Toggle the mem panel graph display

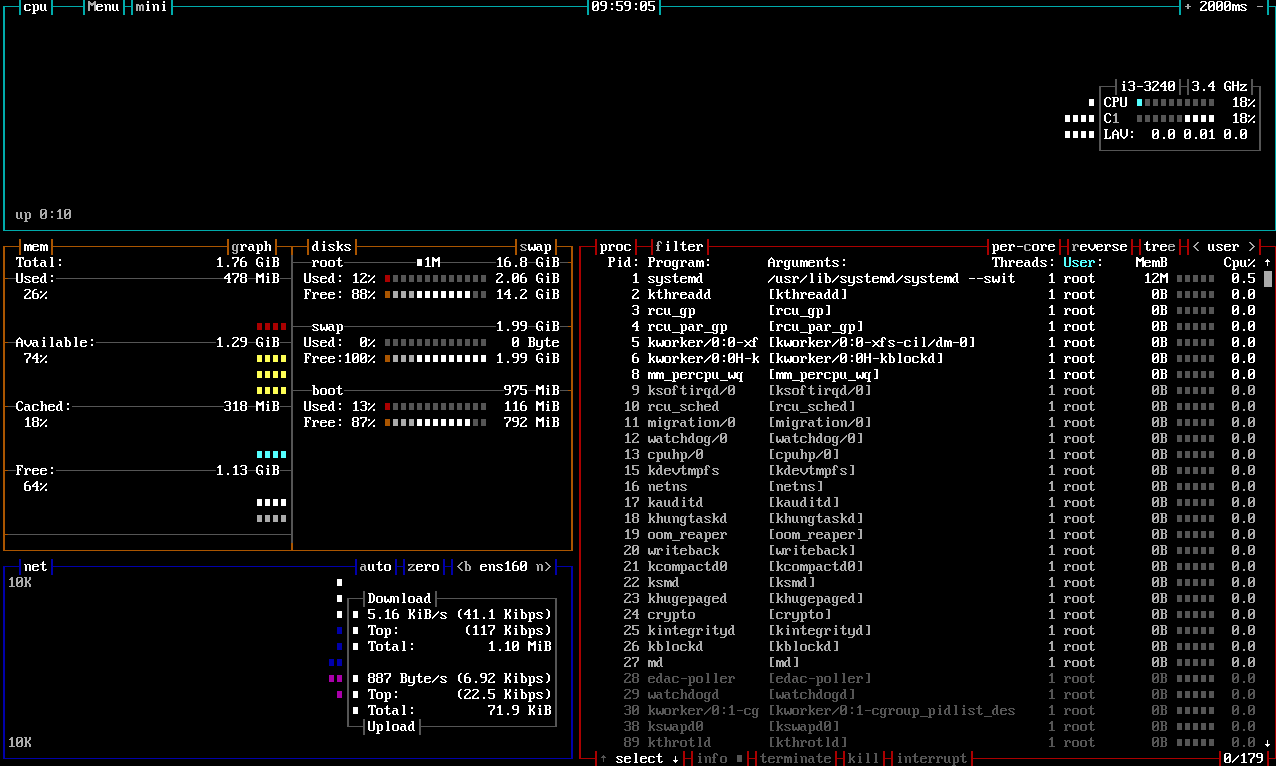click(251, 246)
